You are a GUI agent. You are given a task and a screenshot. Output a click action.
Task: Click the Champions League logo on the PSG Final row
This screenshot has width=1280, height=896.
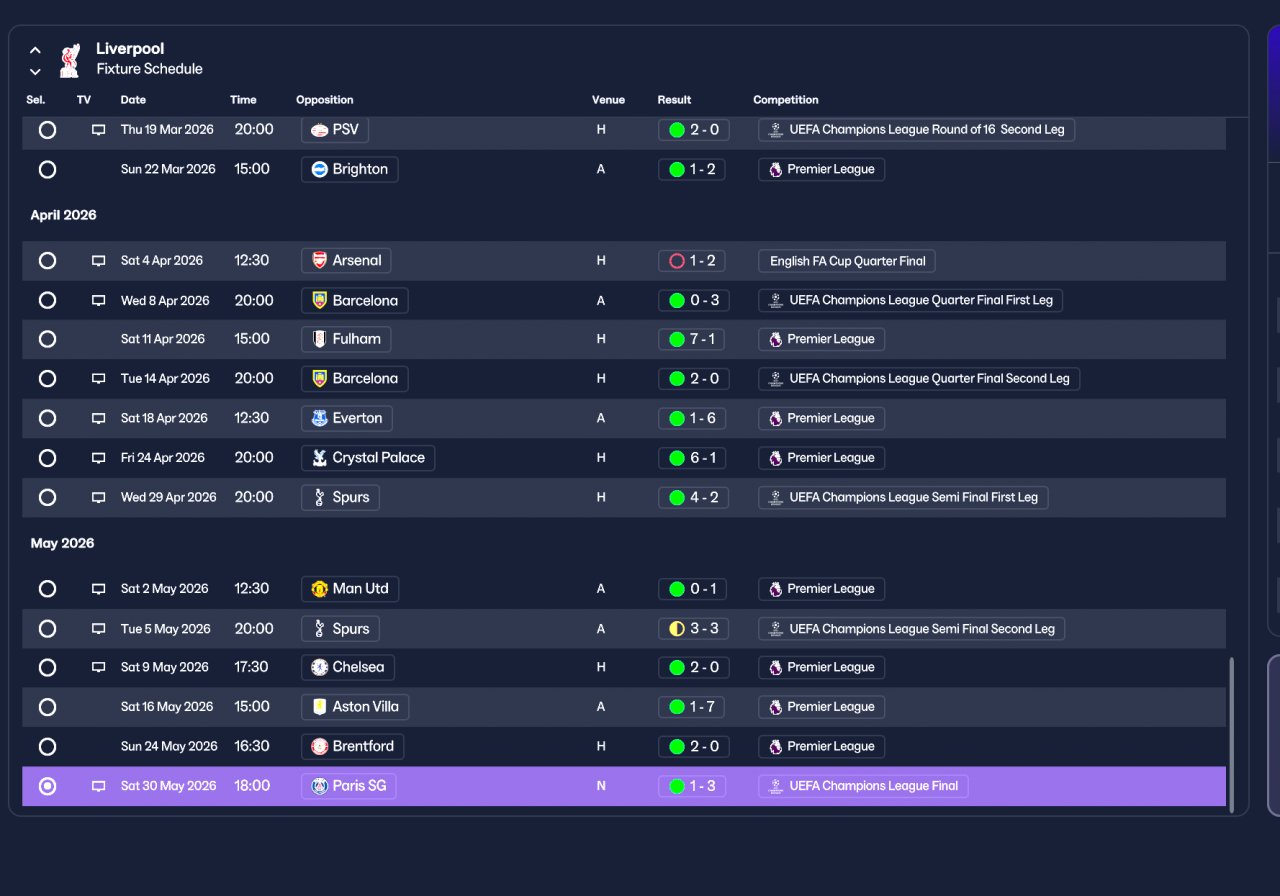pyautogui.click(x=775, y=786)
